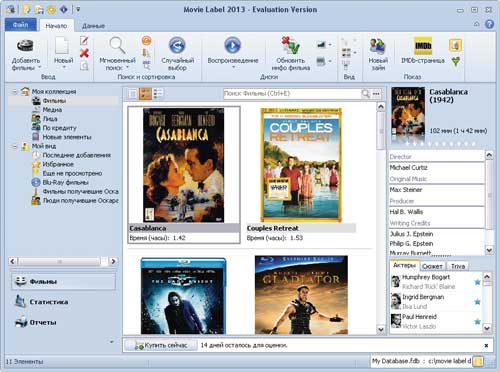This screenshot has width=500, height=372.
Task: Click the tree pane horizontal scrollbar
Action: coord(63,261)
